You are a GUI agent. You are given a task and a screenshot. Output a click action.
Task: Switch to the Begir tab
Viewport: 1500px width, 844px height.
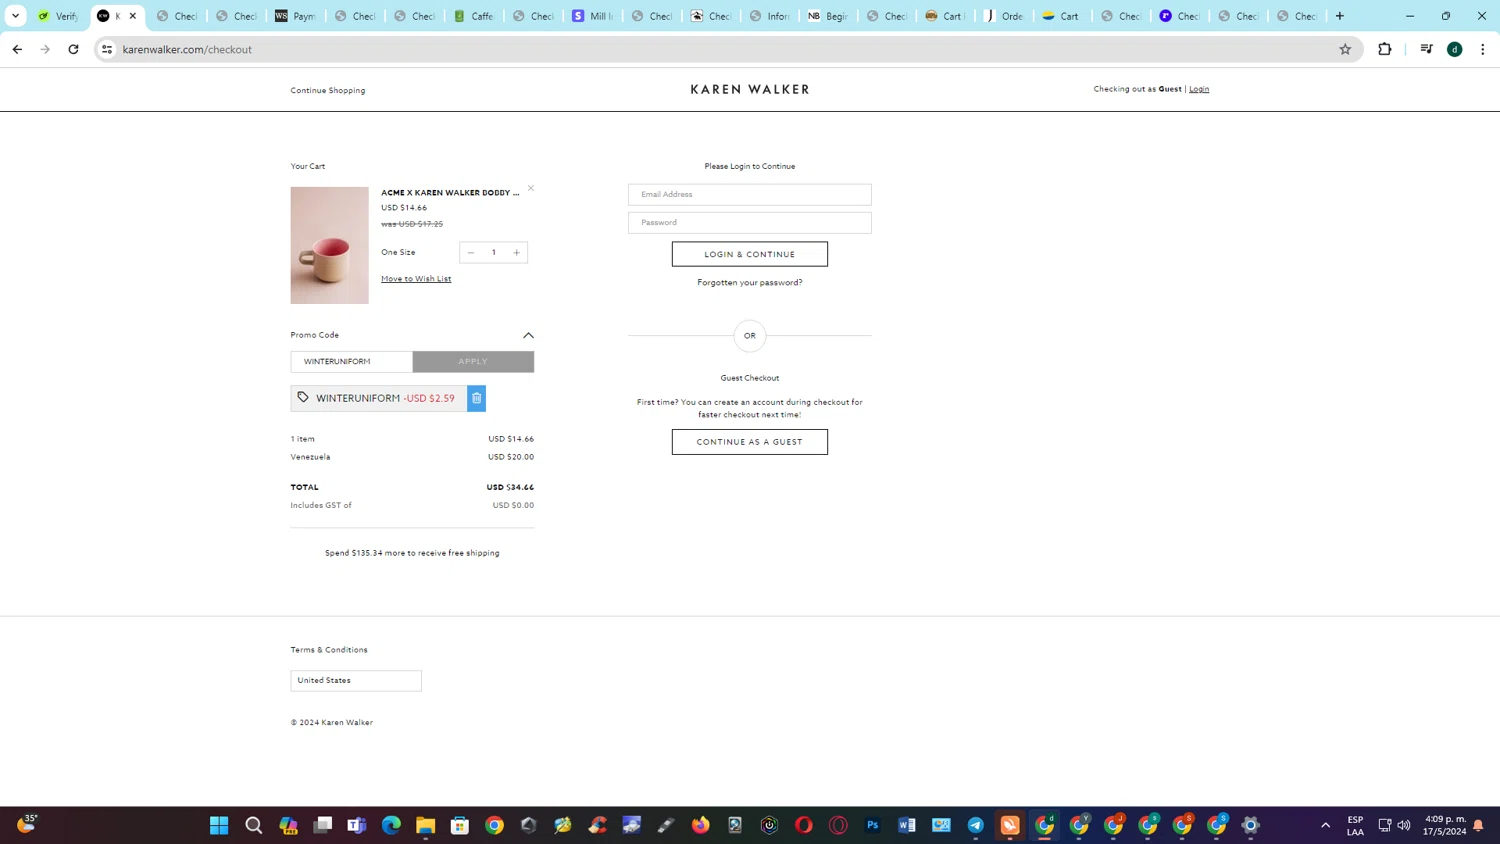click(x=829, y=16)
